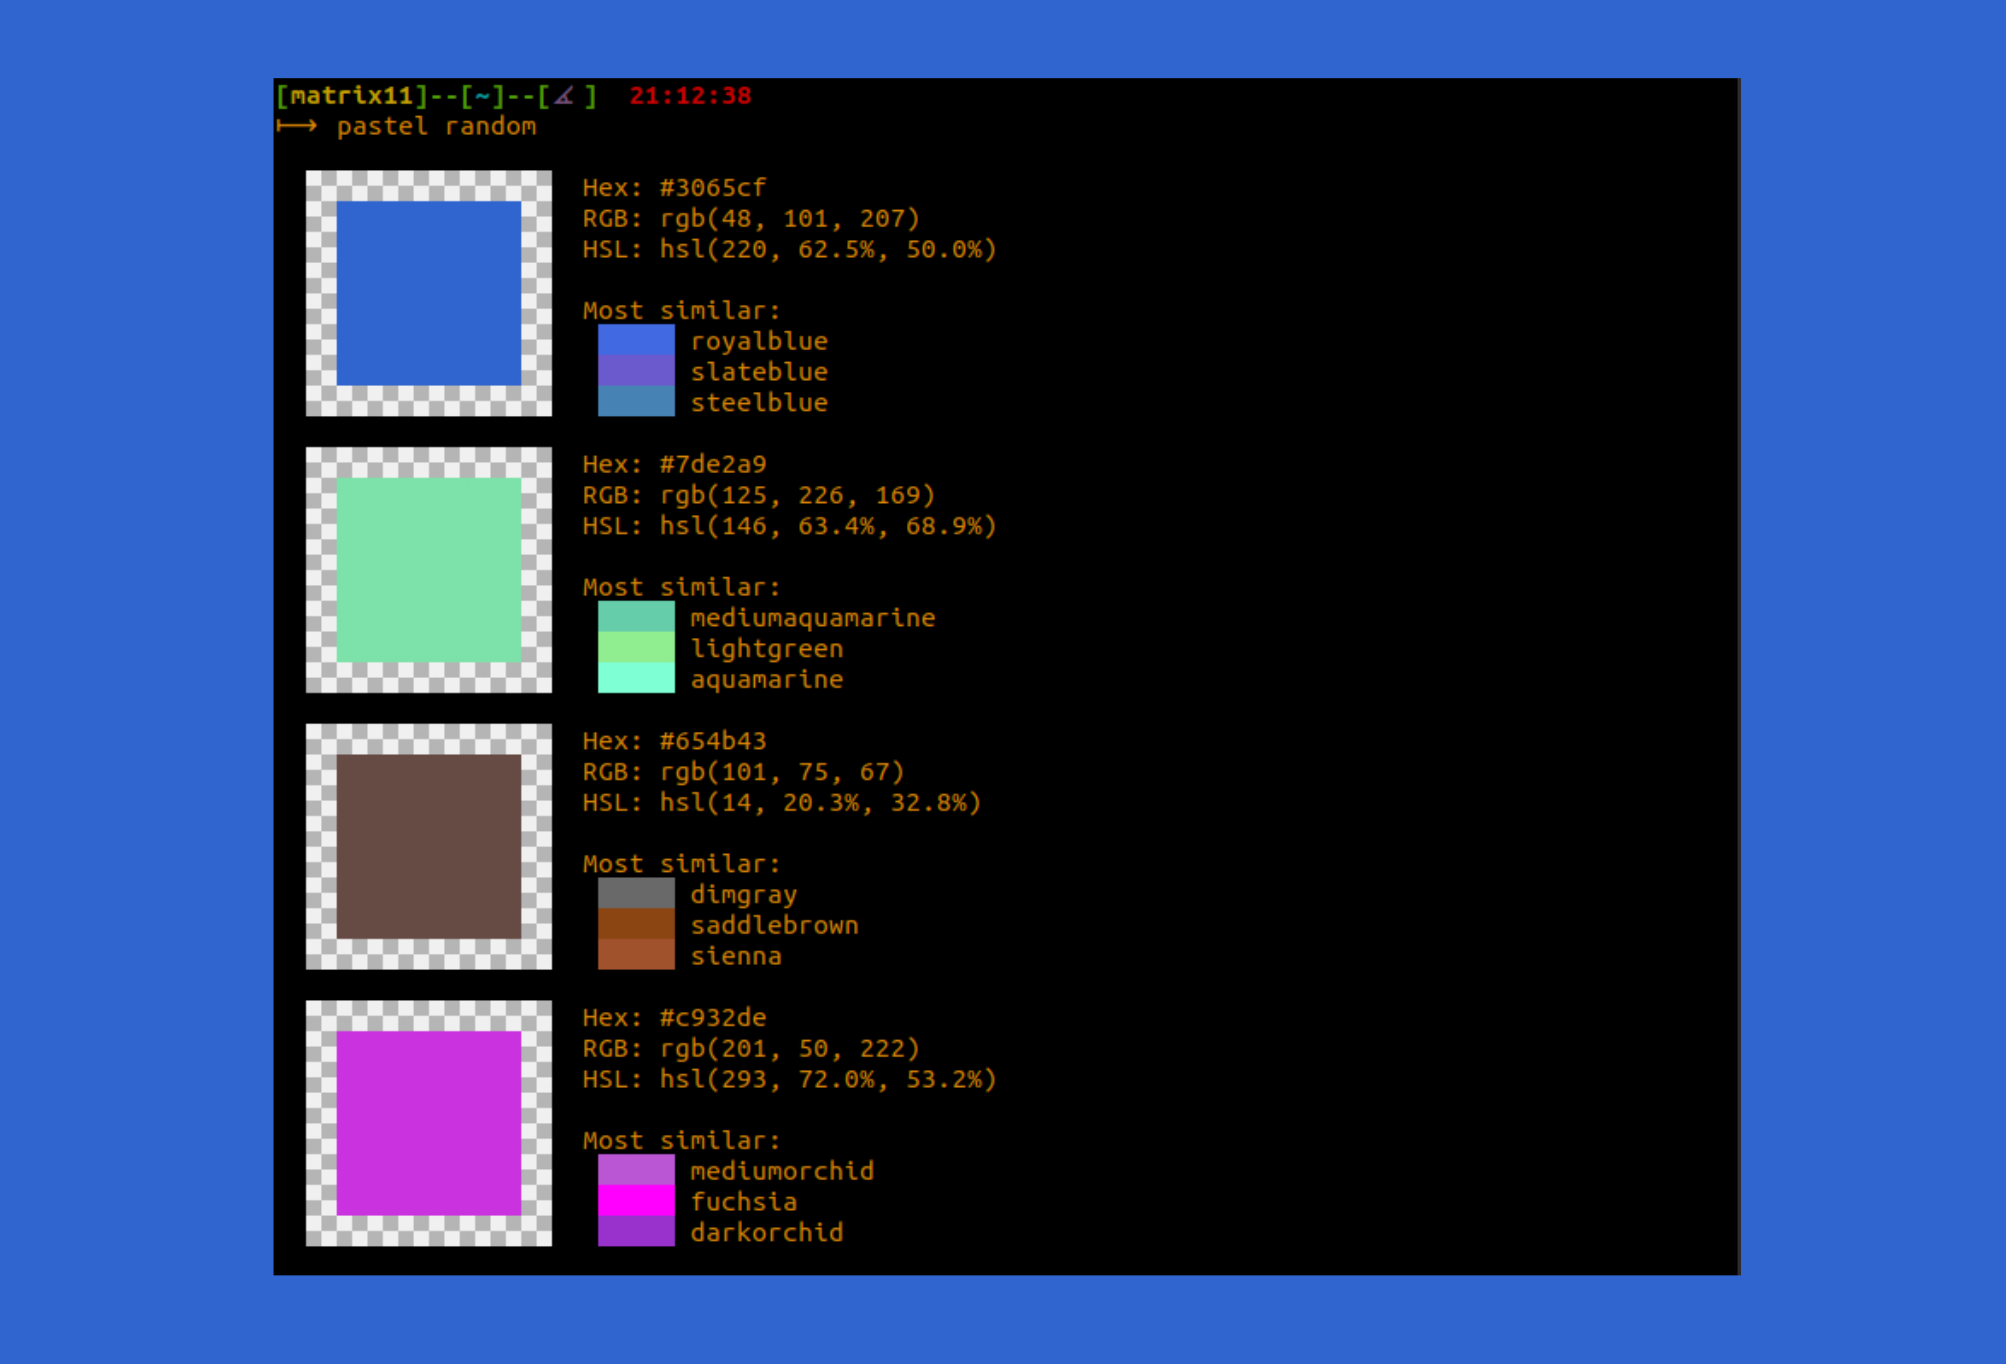Viewport: 2006px width, 1364px height.
Task: Click the 'lightgreen' color name
Action: click(x=767, y=649)
